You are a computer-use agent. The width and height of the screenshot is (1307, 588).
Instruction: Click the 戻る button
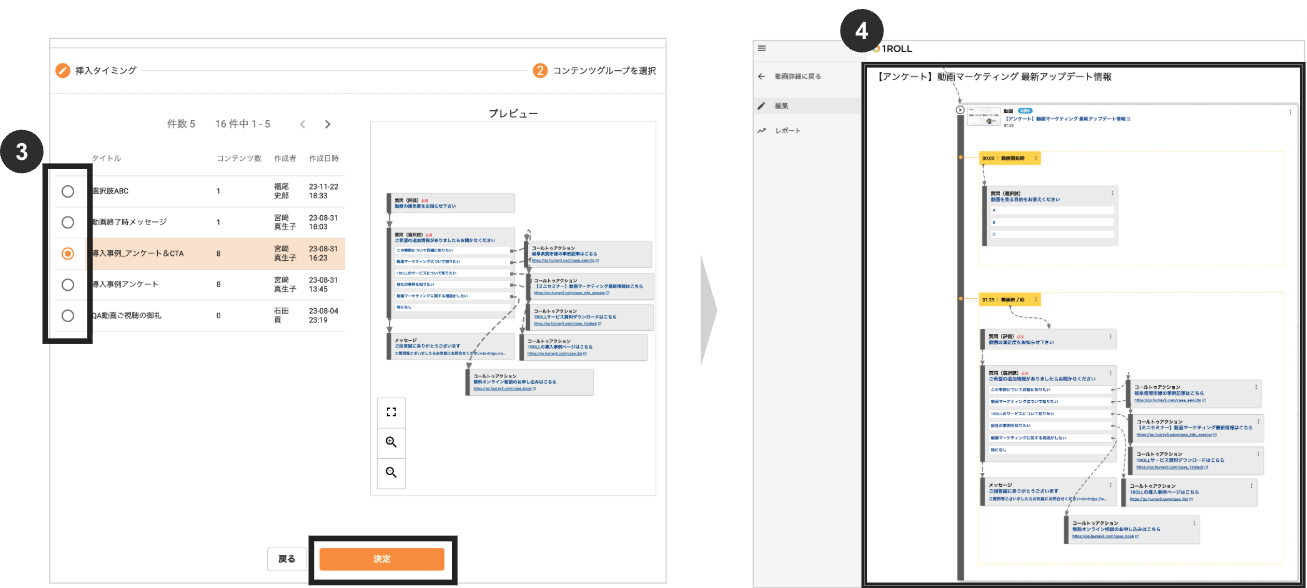pos(286,559)
